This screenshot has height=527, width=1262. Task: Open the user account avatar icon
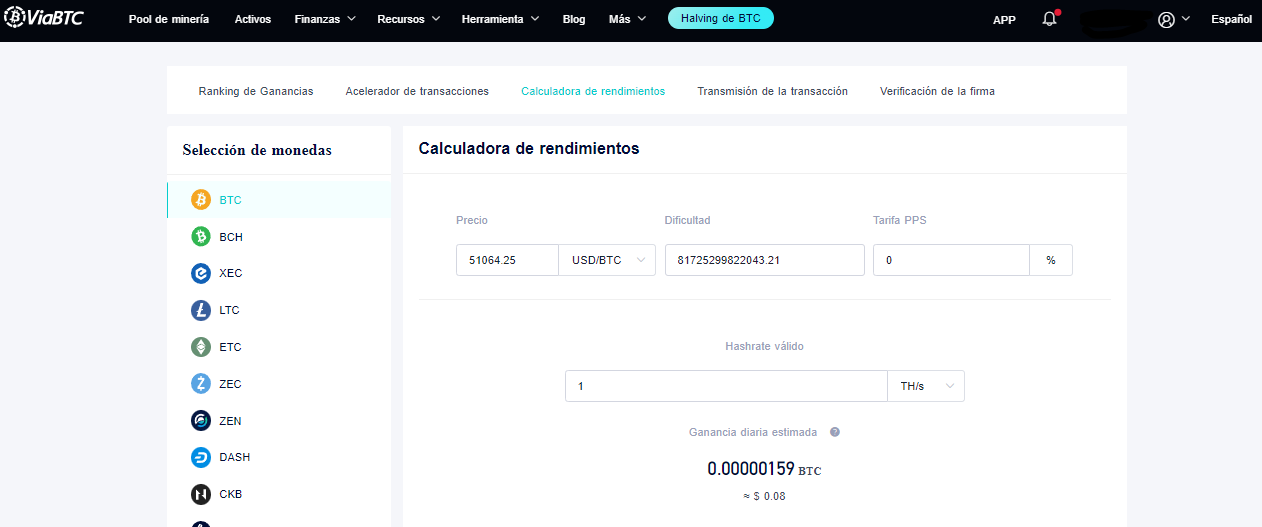click(1166, 19)
